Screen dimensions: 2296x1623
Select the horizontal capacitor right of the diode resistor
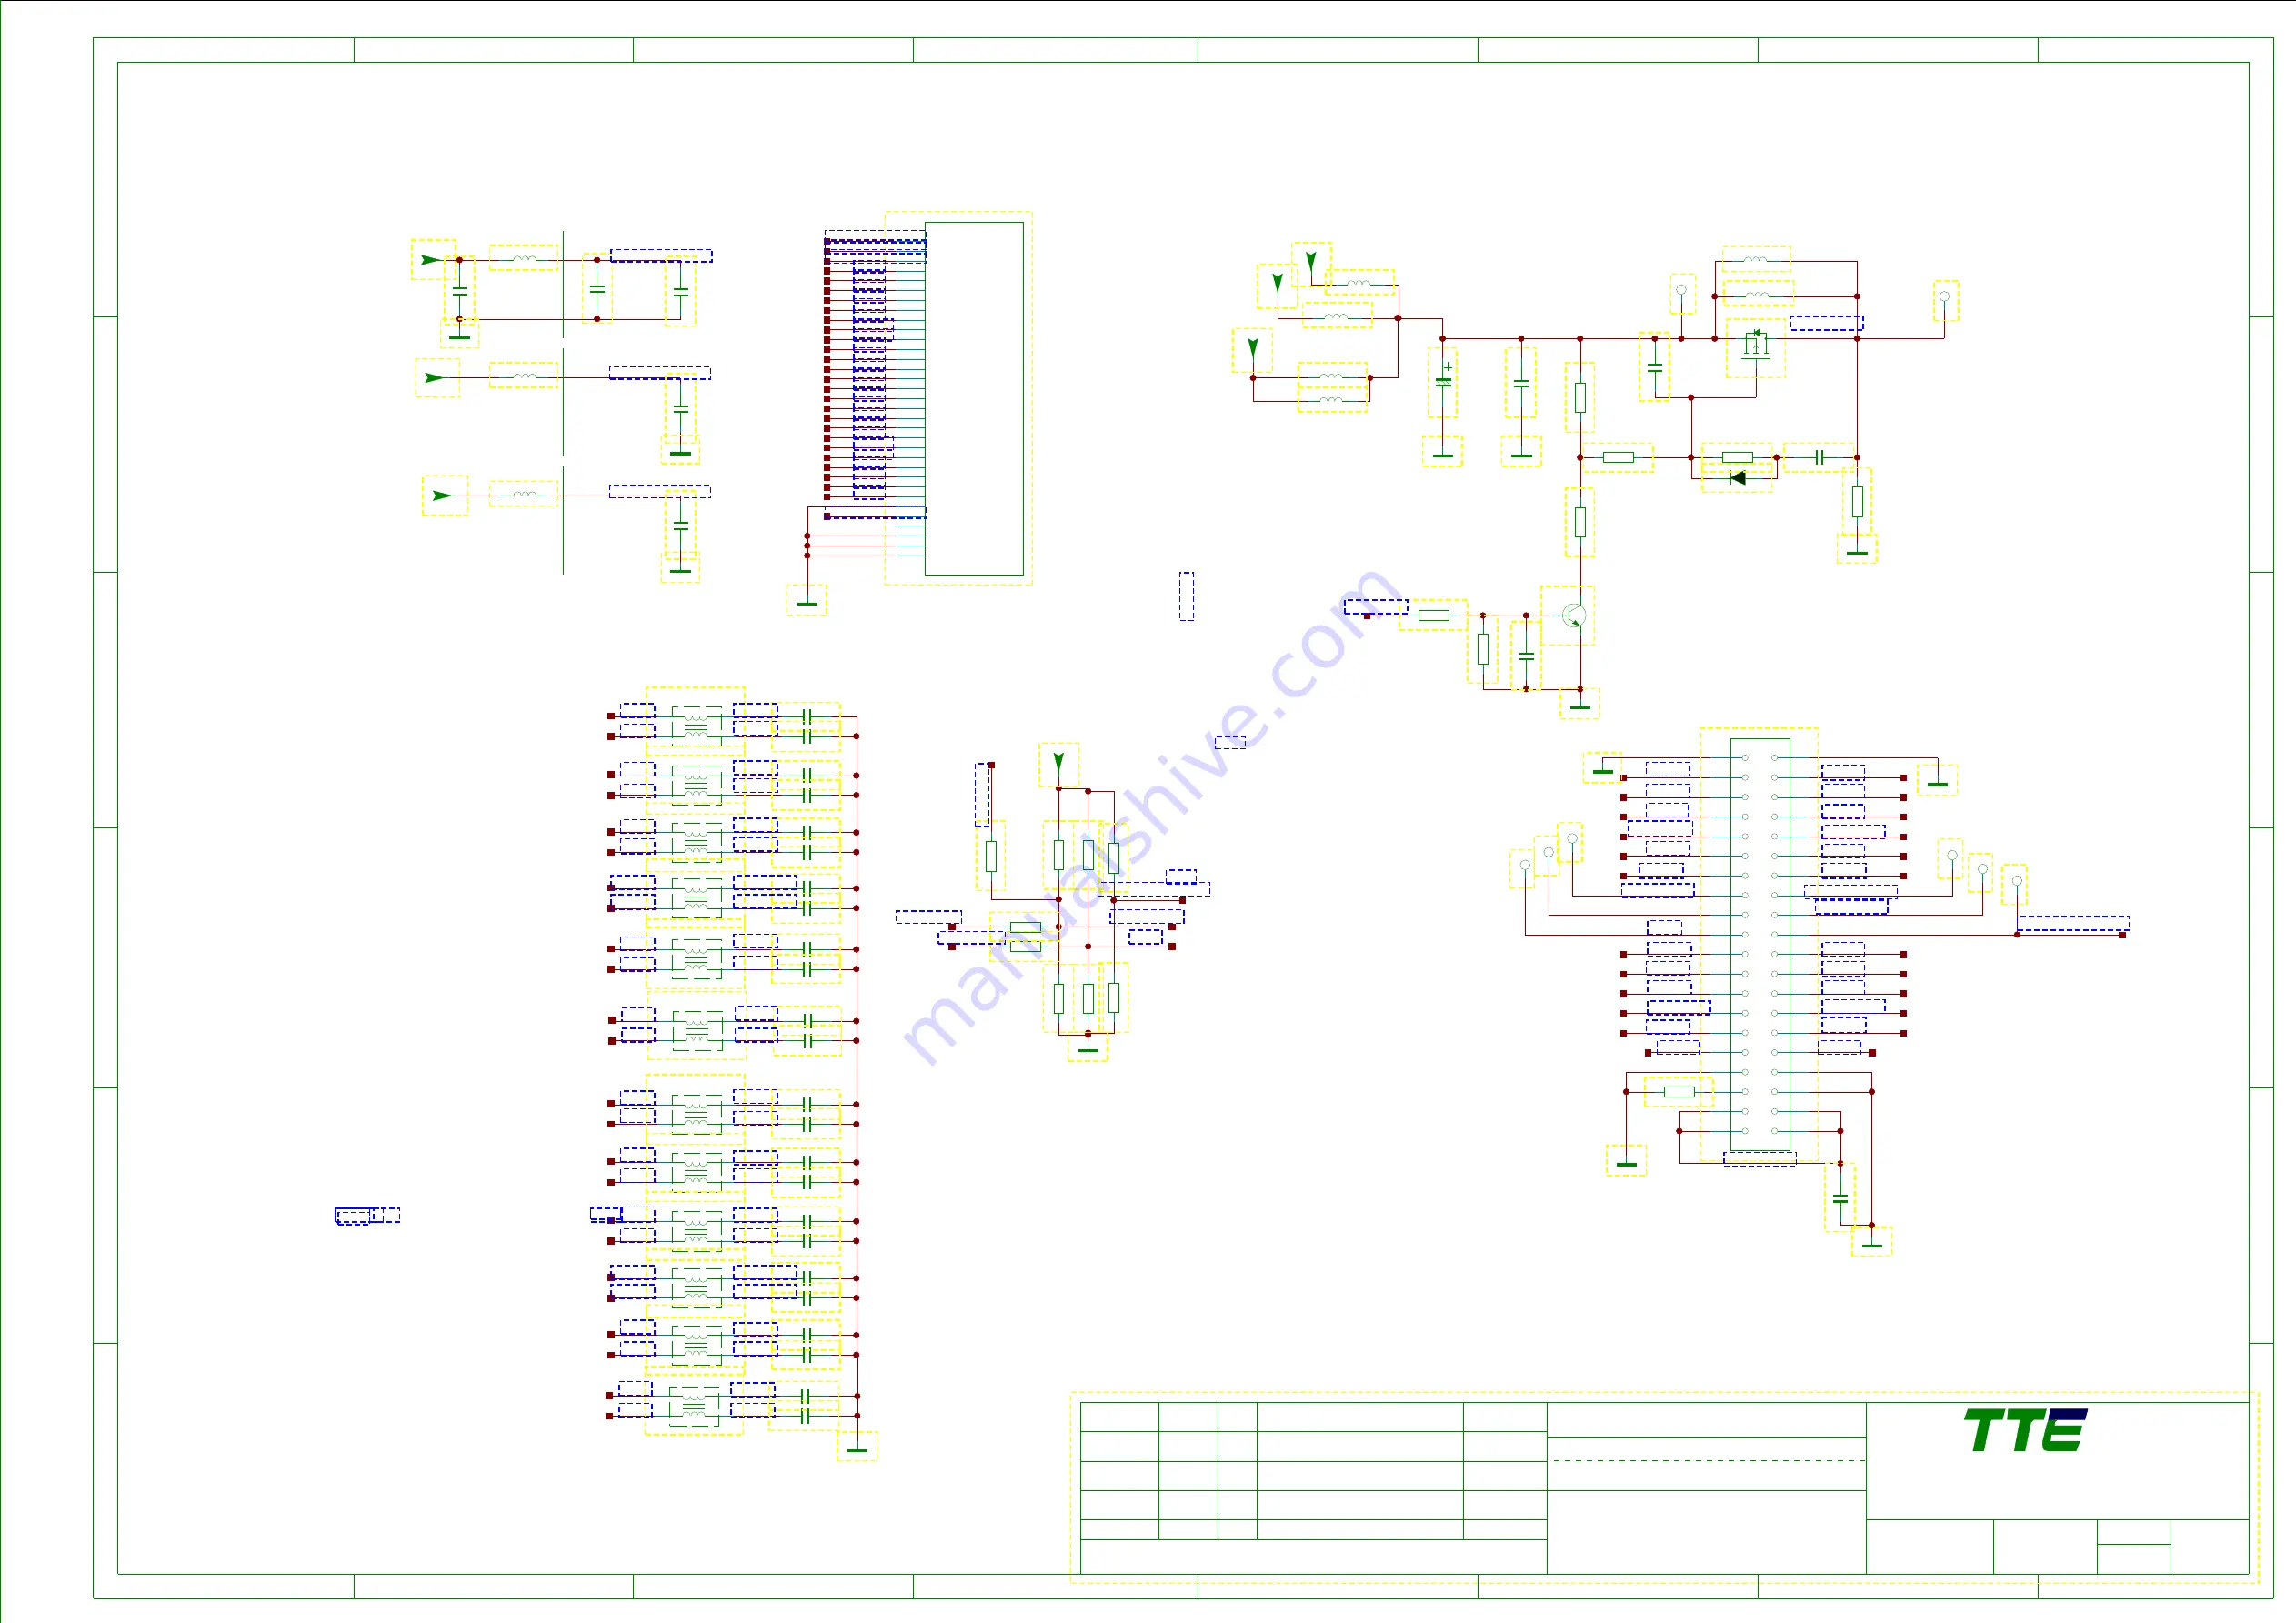1820,457
